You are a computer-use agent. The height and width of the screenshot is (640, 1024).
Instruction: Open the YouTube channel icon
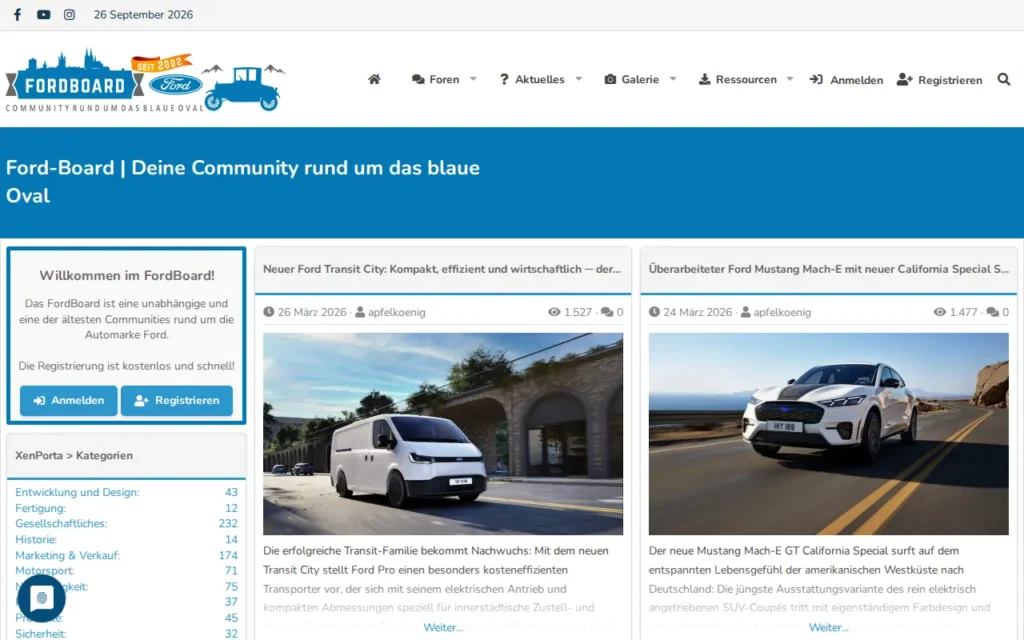click(43, 14)
